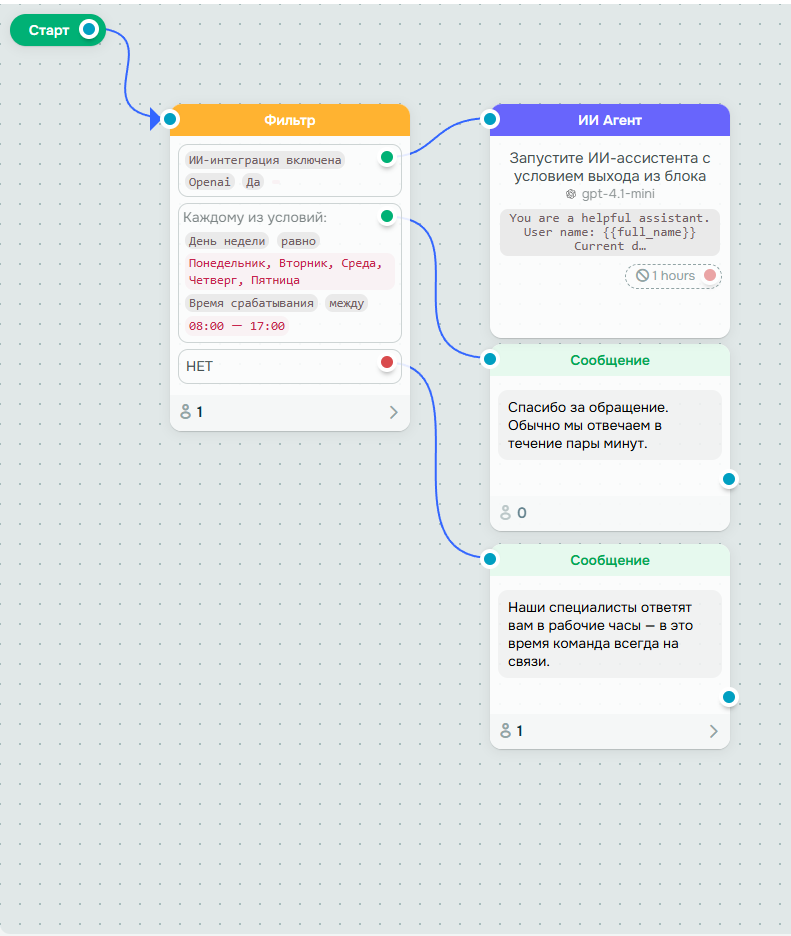Click input port of second Сообщение block

click(x=490, y=559)
